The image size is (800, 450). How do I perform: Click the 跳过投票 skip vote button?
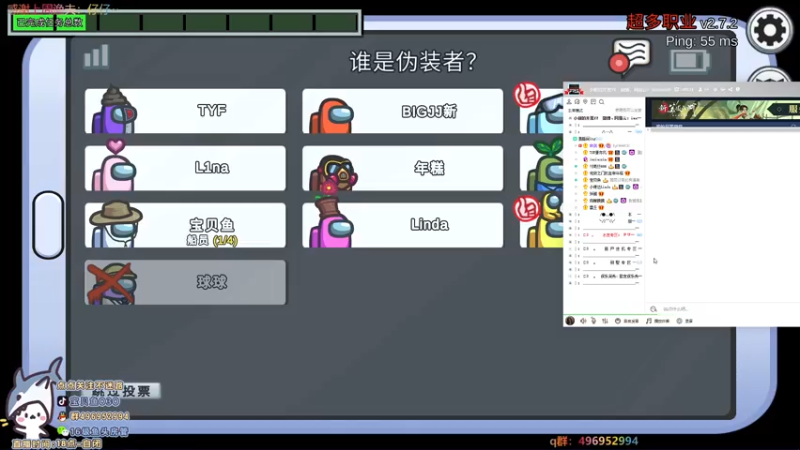coord(122,391)
